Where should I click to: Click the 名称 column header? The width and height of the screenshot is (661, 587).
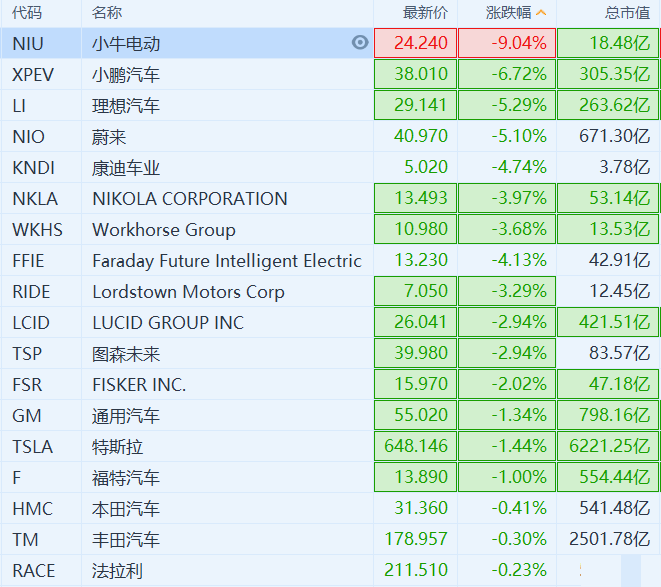pyautogui.click(x=107, y=13)
